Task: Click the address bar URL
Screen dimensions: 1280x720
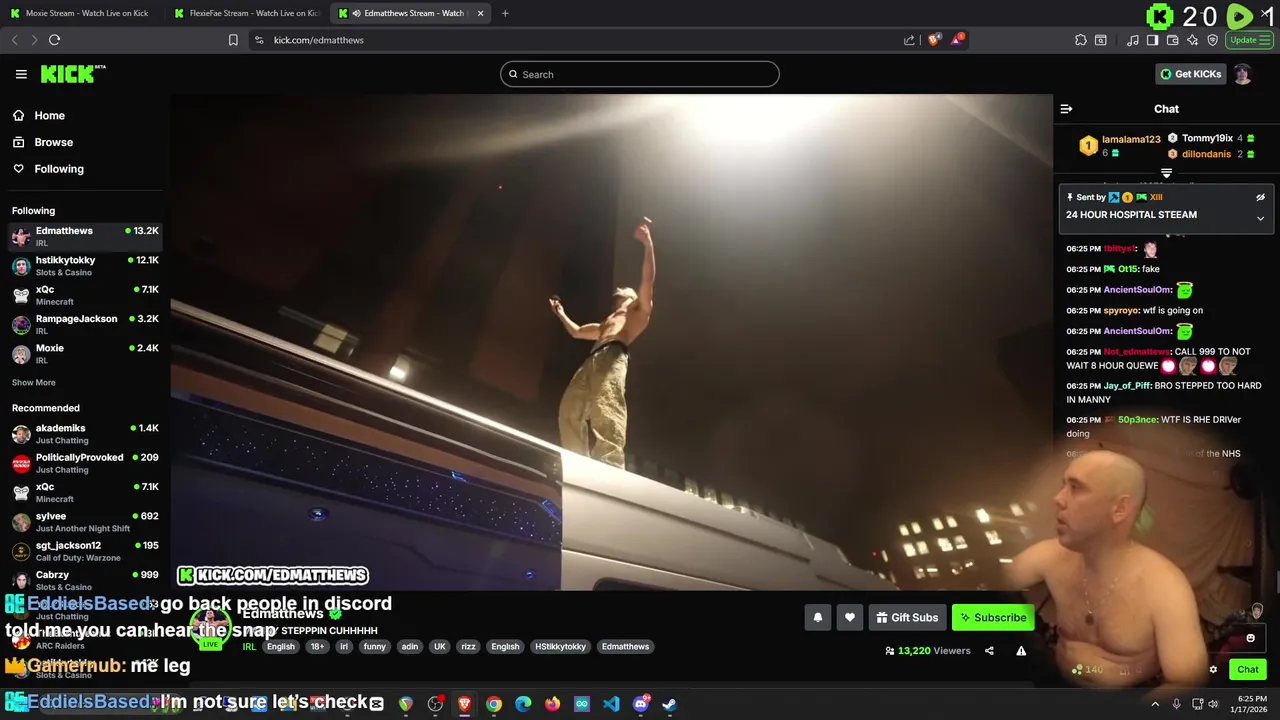Action: pos(319,40)
